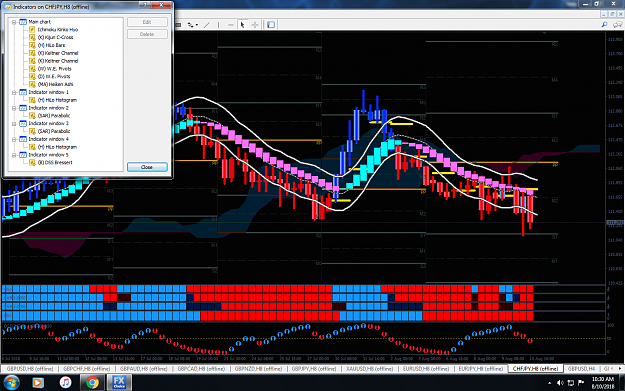Image resolution: width=625 pixels, height=391 pixels.
Task: Select the horizontal line tool
Action: (x=230, y=25)
